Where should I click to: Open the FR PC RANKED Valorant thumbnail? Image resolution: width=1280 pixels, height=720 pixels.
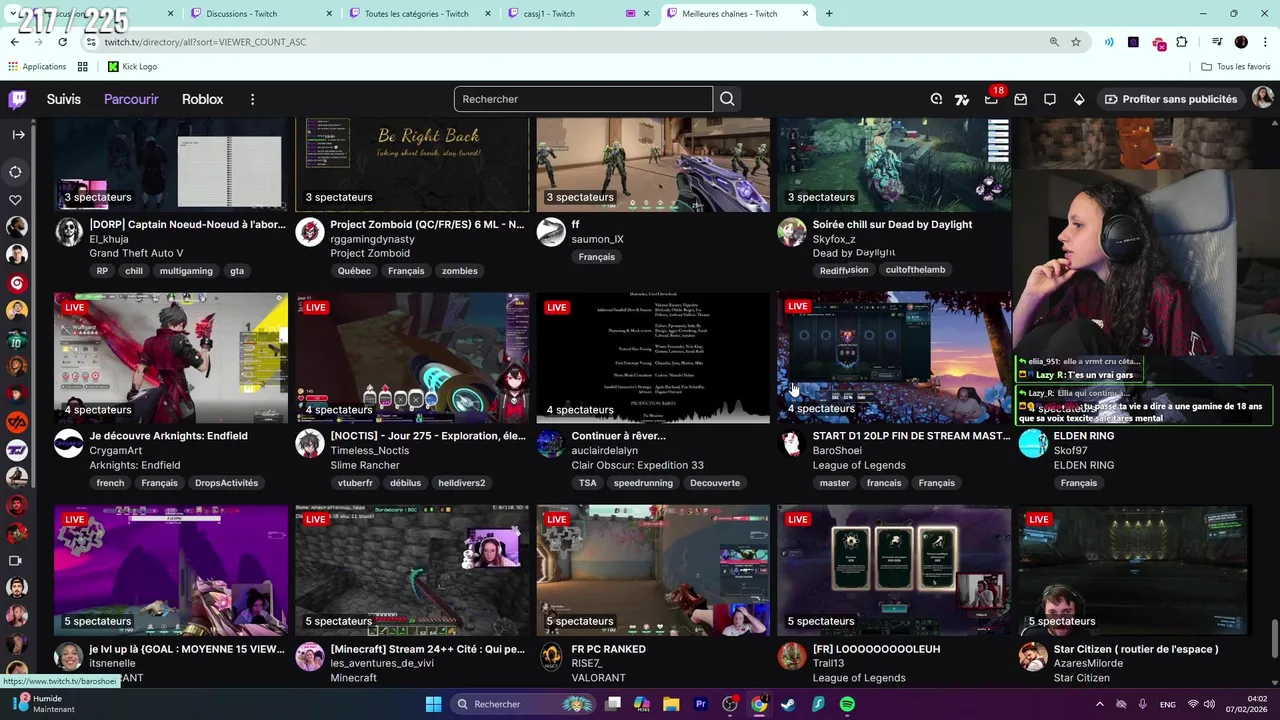[x=653, y=570]
